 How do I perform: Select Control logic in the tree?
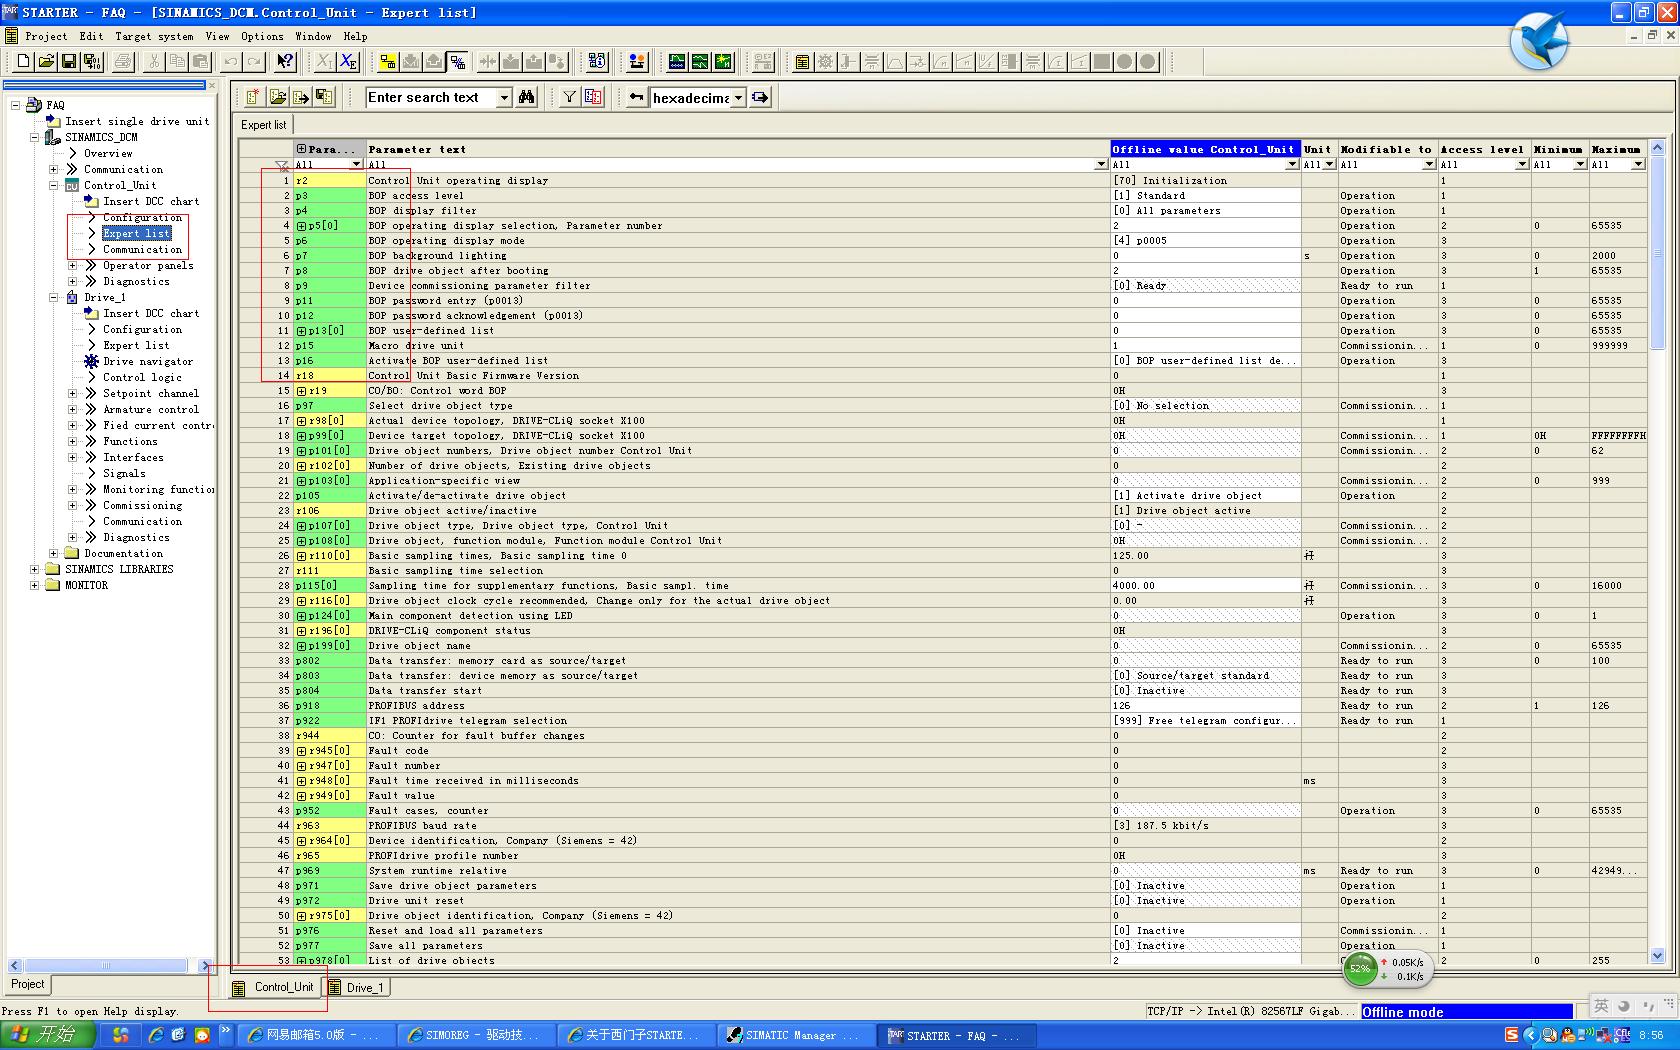pos(142,377)
